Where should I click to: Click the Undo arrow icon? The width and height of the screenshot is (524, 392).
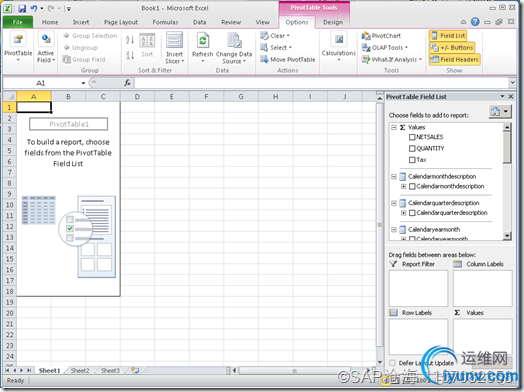coord(34,8)
